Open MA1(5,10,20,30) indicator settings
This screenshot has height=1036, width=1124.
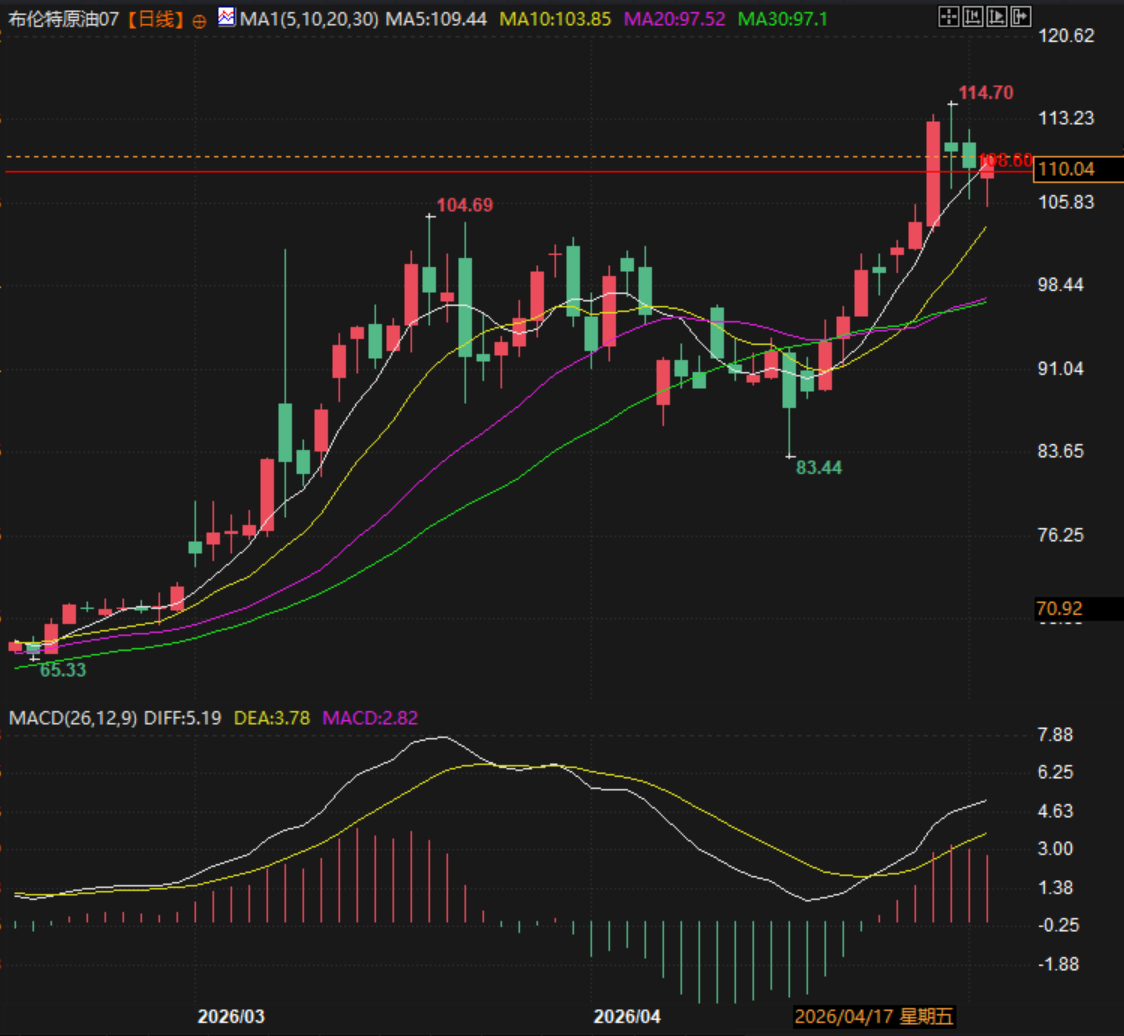(309, 19)
